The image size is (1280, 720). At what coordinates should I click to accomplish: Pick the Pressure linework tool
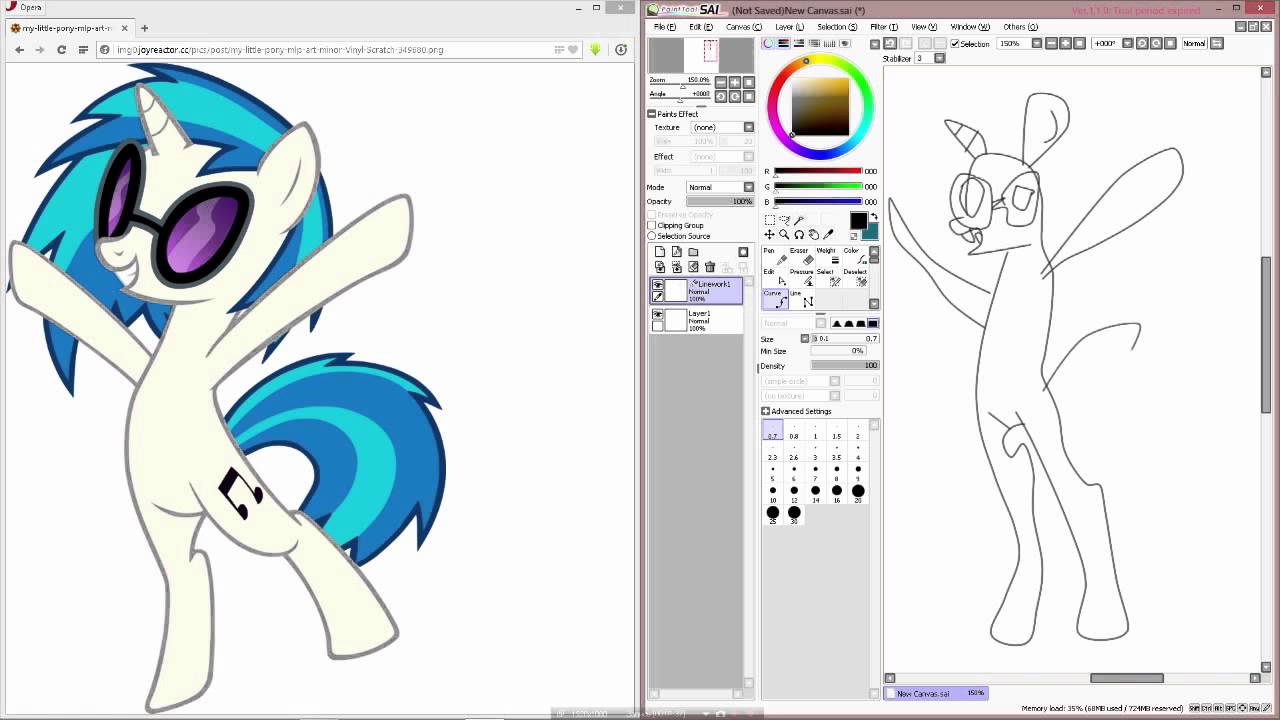coord(800,277)
